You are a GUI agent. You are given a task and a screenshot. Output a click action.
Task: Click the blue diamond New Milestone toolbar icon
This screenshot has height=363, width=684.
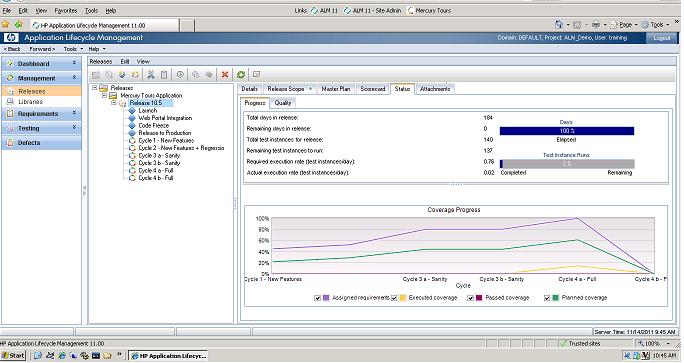(x=122, y=75)
